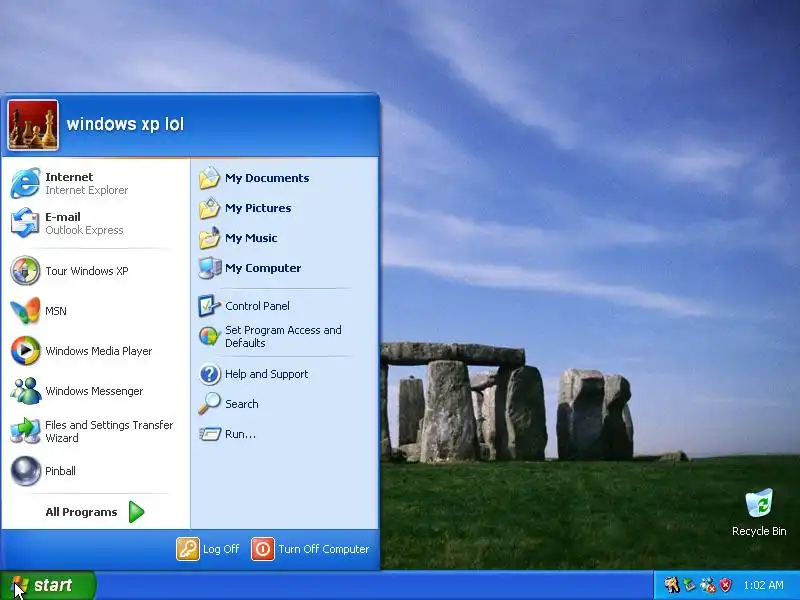Click the My Computer label
This screenshot has height=600, width=800.
263,268
